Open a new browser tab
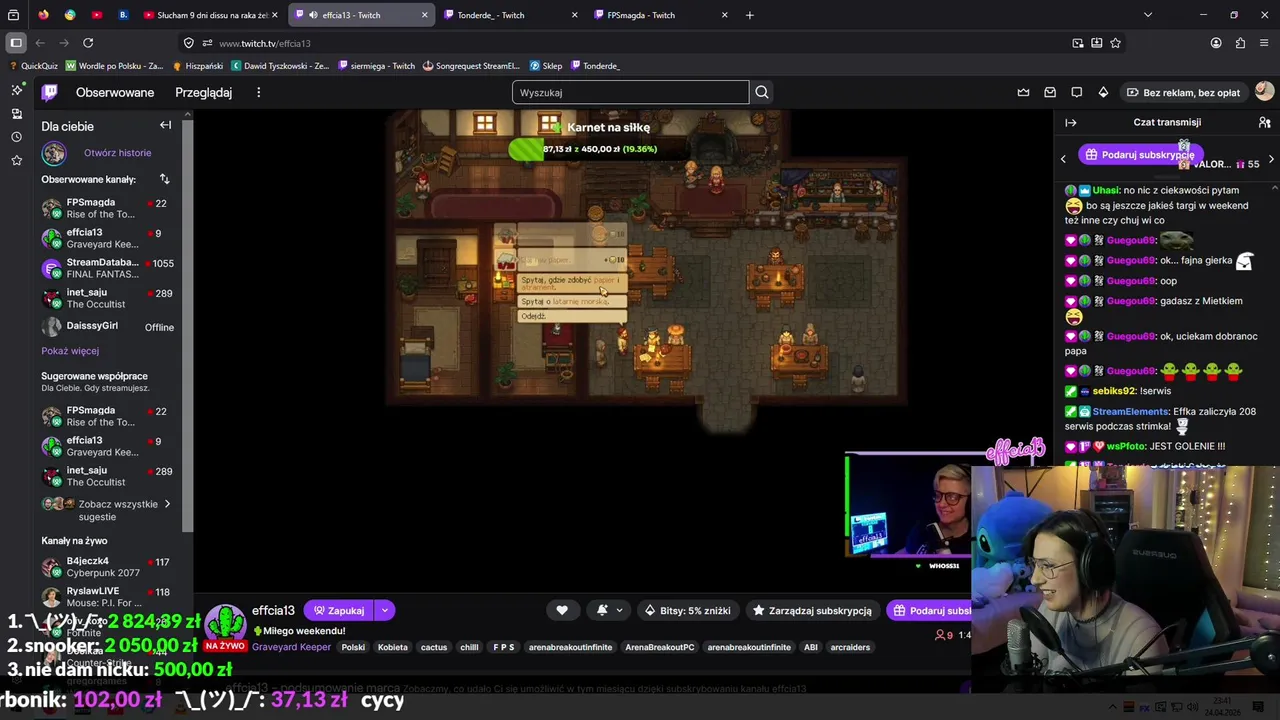1280x720 pixels. [749, 15]
